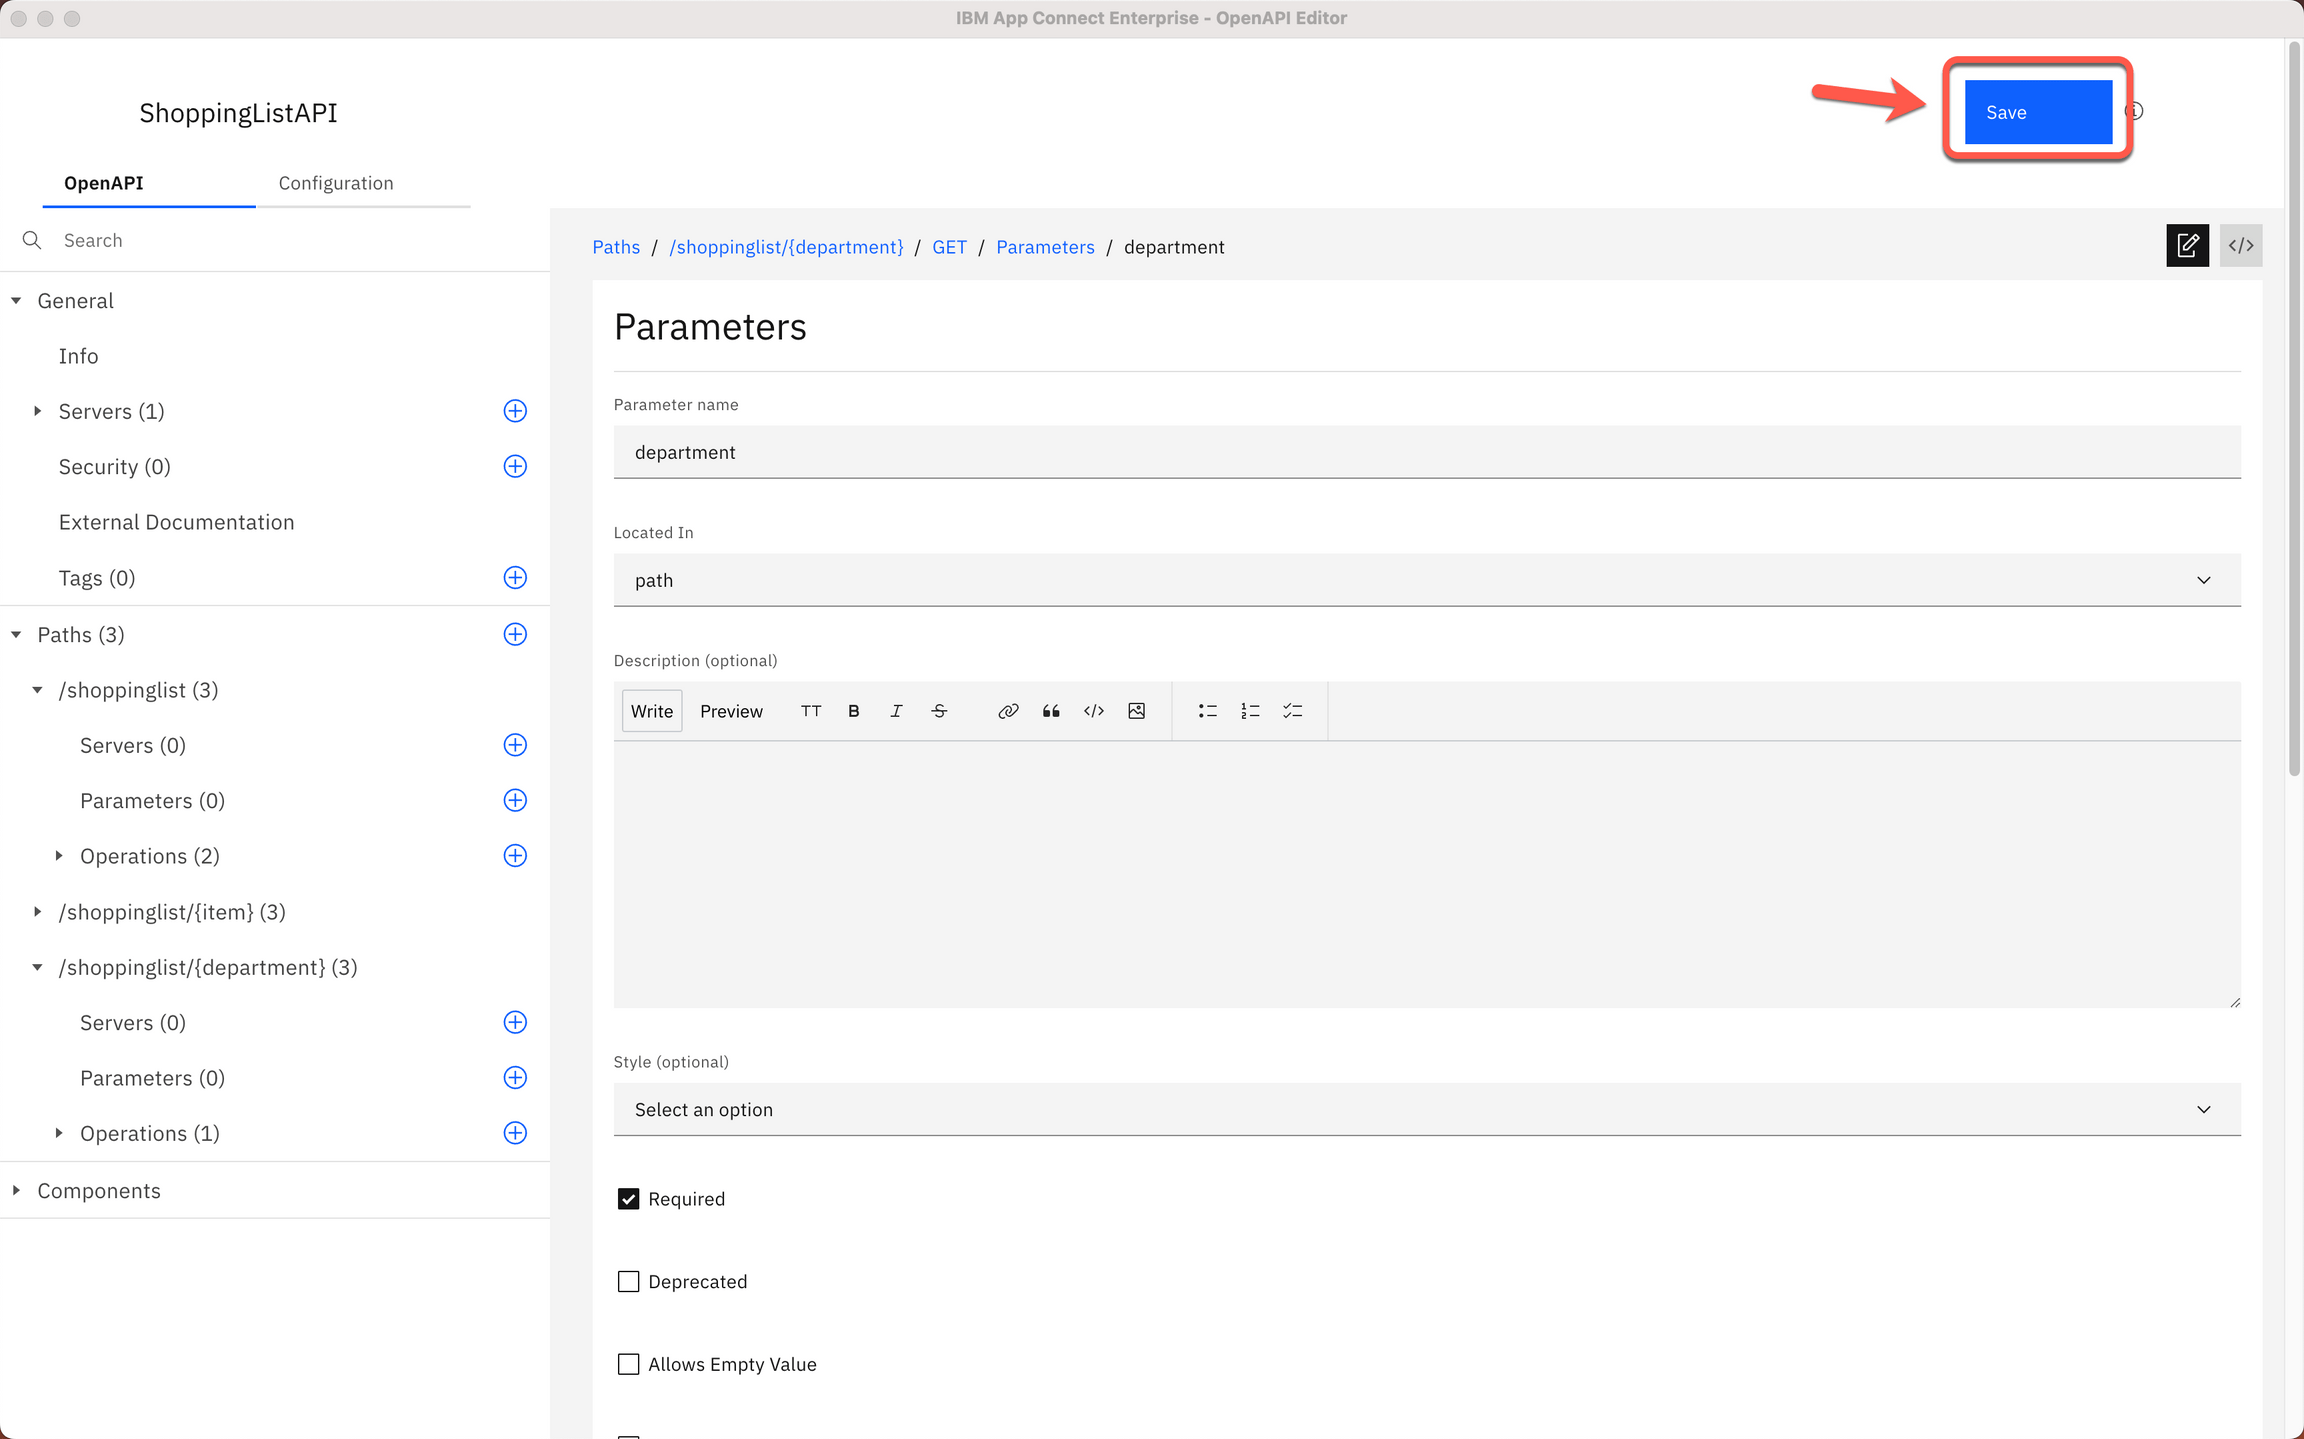
Task: Switch to source code view
Action: 2241,245
